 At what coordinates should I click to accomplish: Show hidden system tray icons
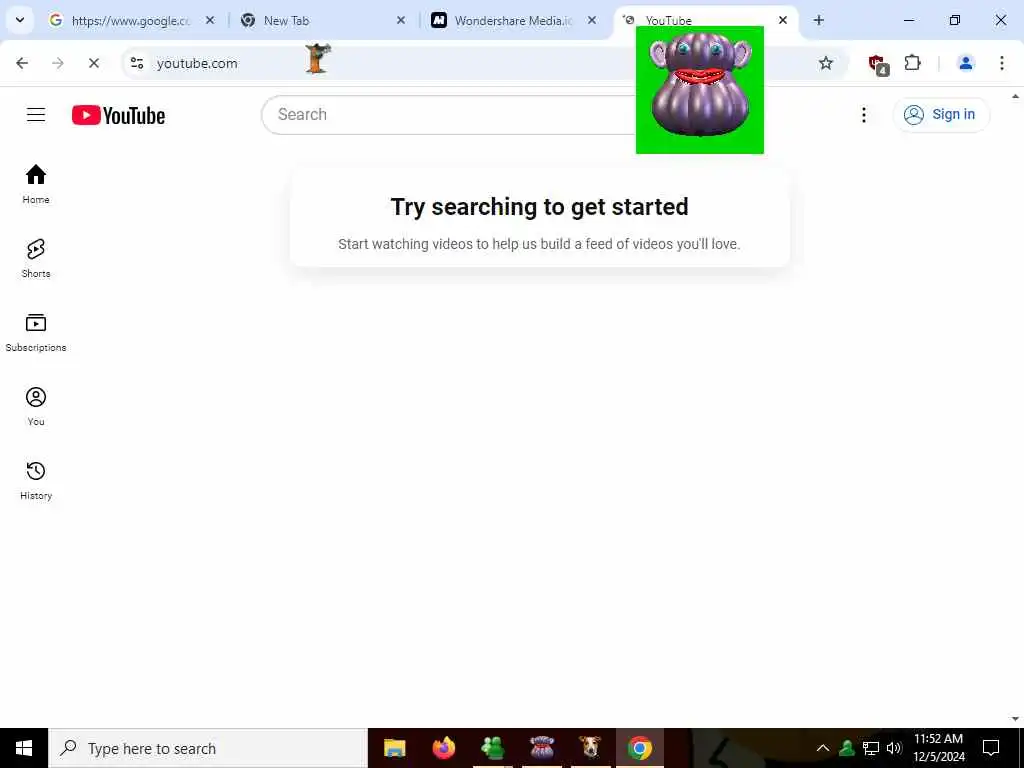[823, 748]
